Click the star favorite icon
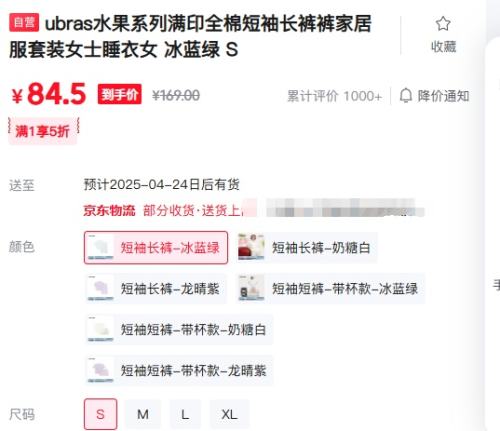500x431 pixels. pyautogui.click(x=443, y=24)
